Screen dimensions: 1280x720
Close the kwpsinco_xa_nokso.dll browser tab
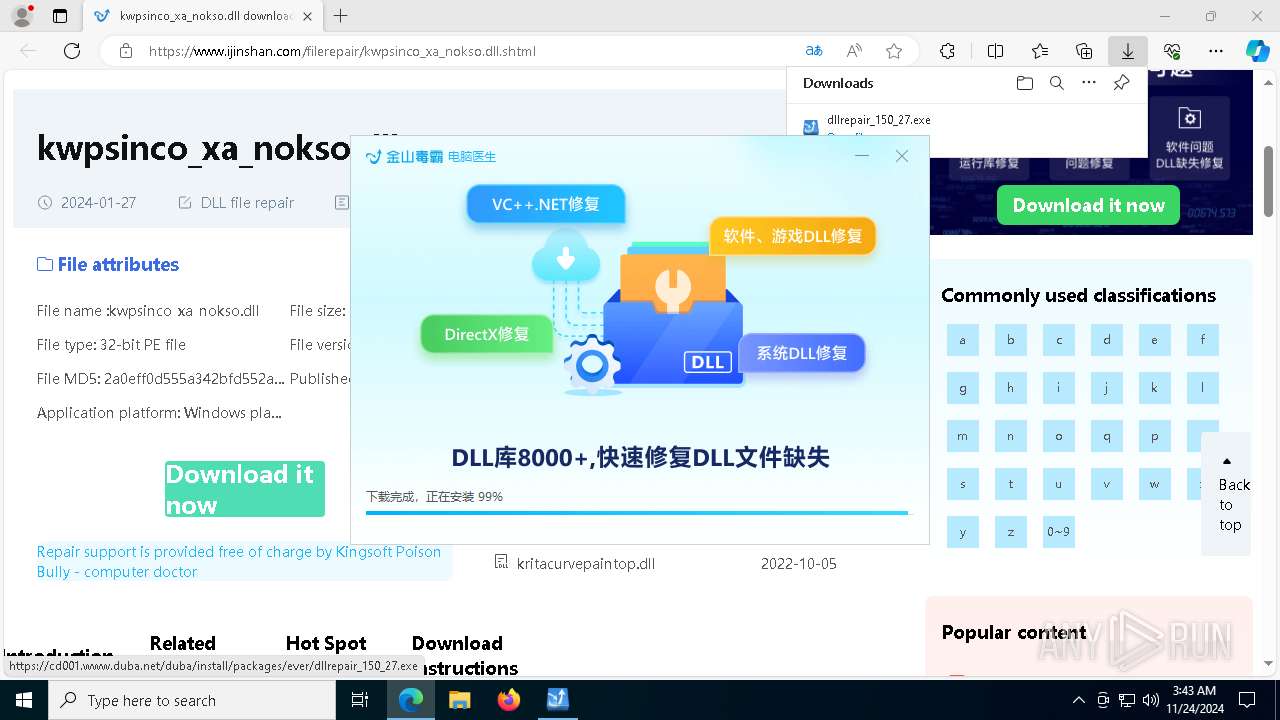(x=307, y=16)
